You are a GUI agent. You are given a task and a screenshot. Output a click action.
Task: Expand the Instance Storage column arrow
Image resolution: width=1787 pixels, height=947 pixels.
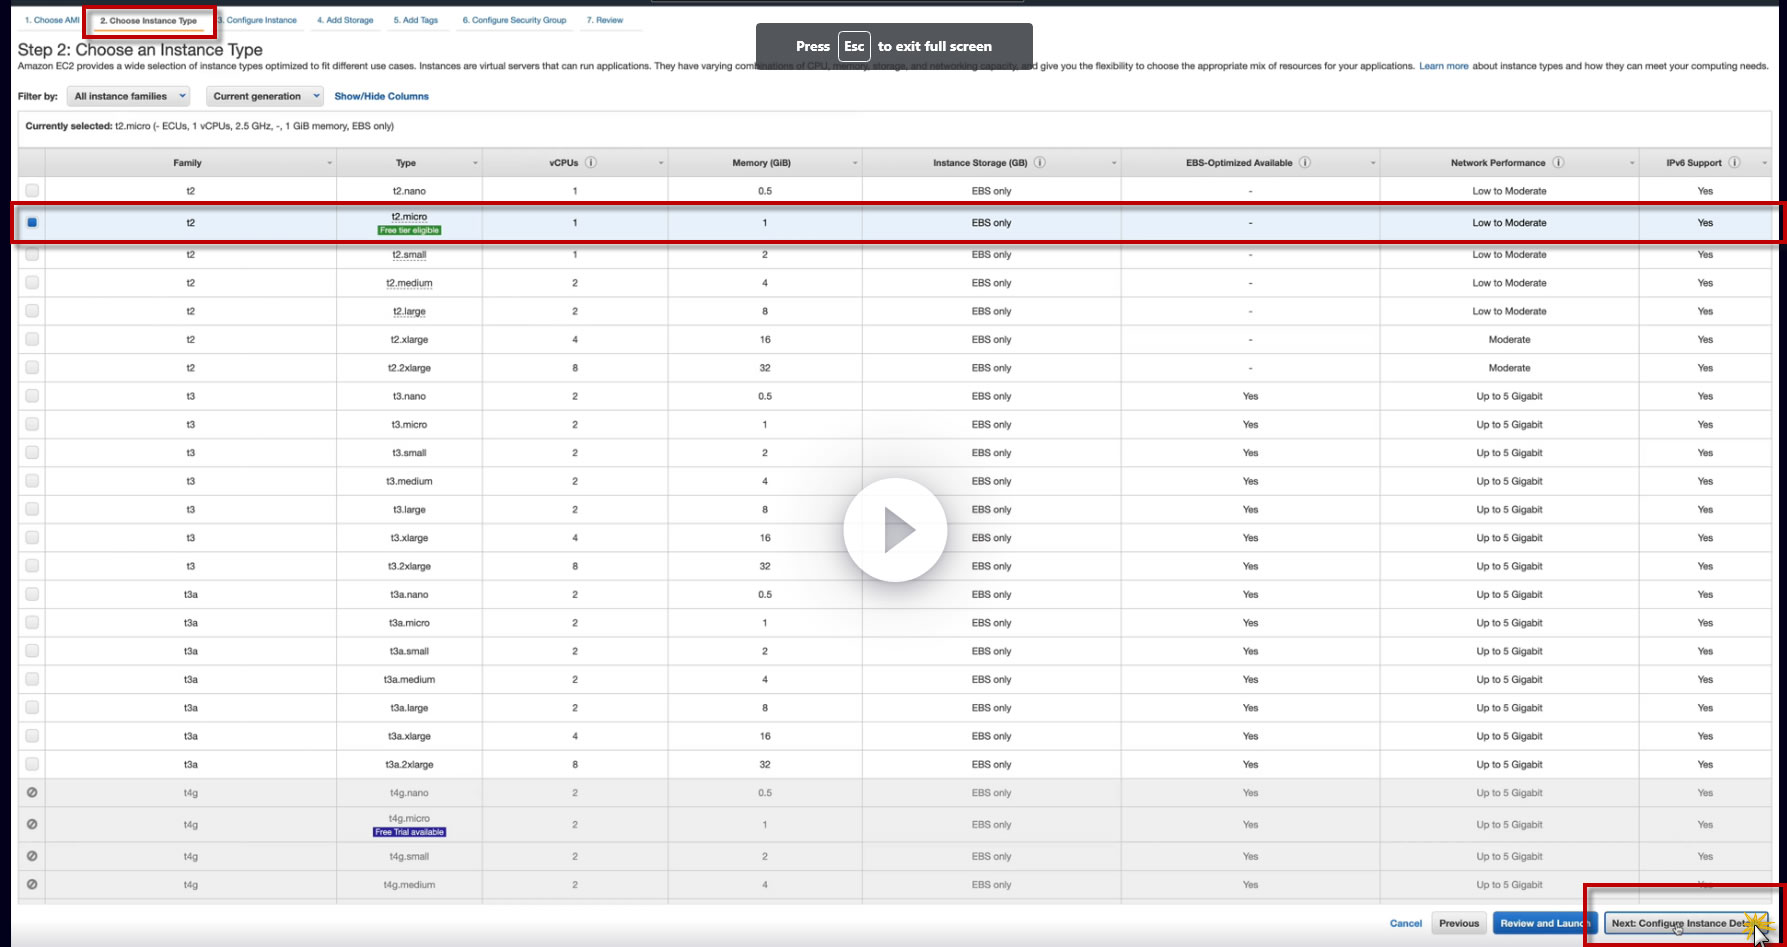pos(1114,163)
